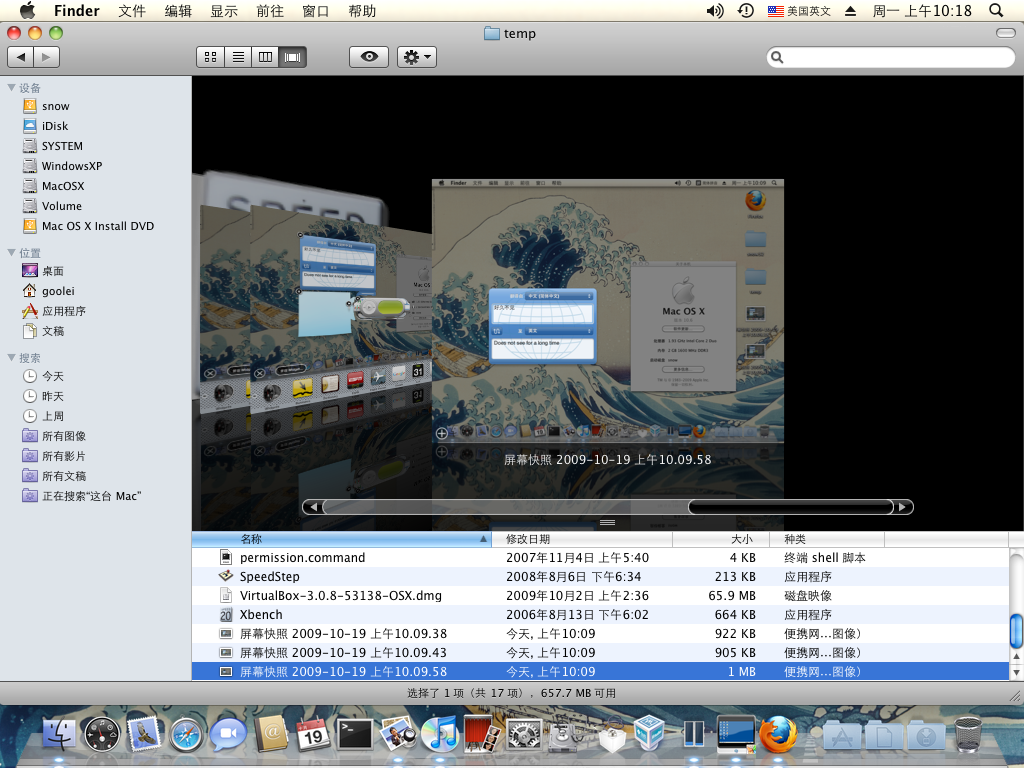Select the snow disk in sidebar

[x=56, y=106]
